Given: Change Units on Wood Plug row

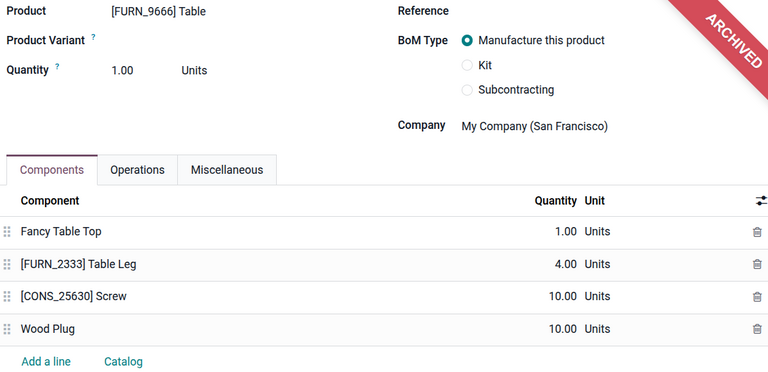Looking at the screenshot, I should pos(598,329).
